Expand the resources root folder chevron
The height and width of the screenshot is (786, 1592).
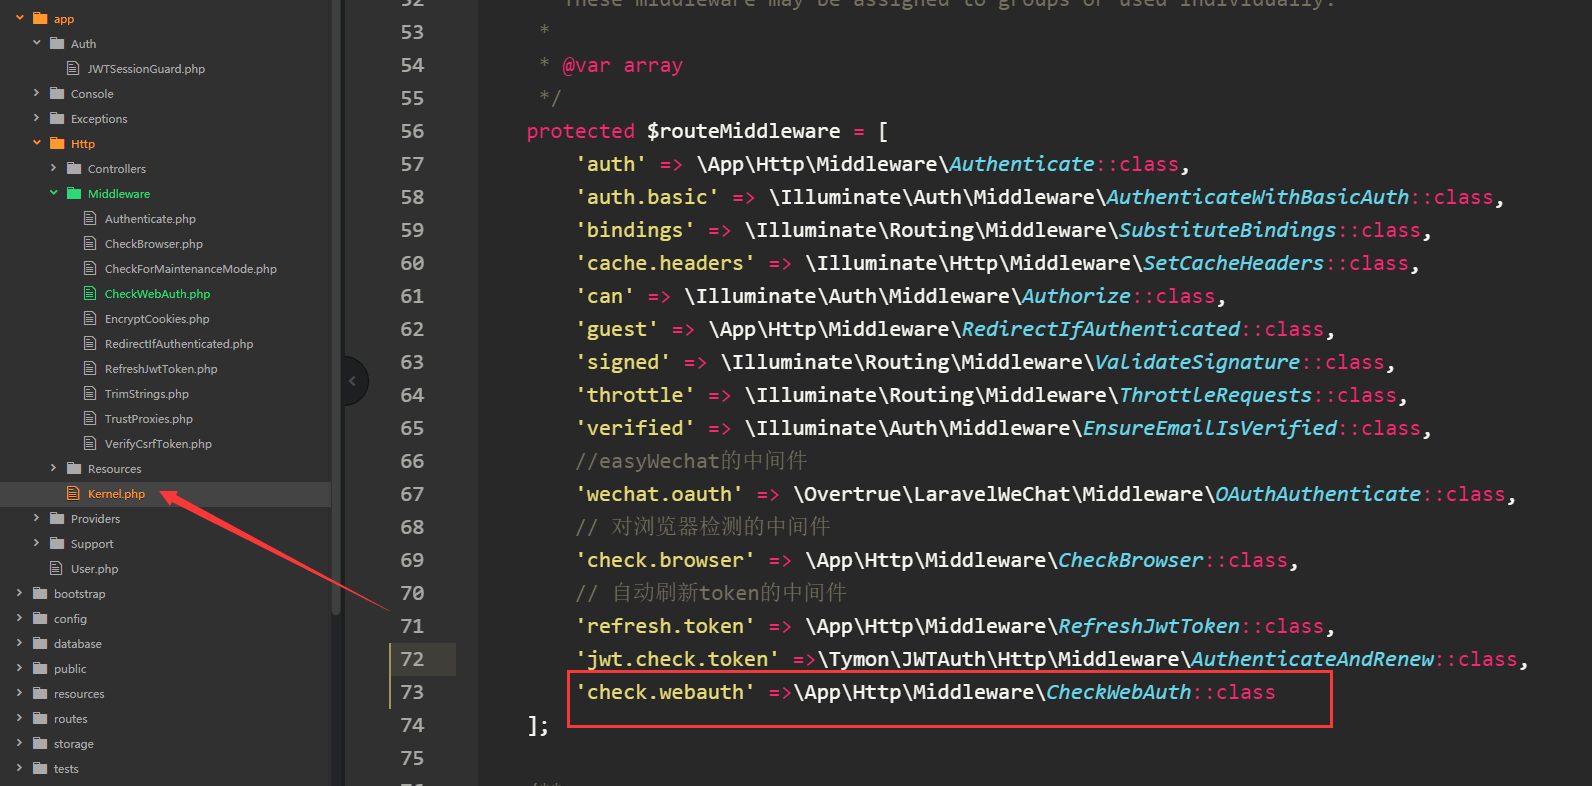[x=20, y=693]
